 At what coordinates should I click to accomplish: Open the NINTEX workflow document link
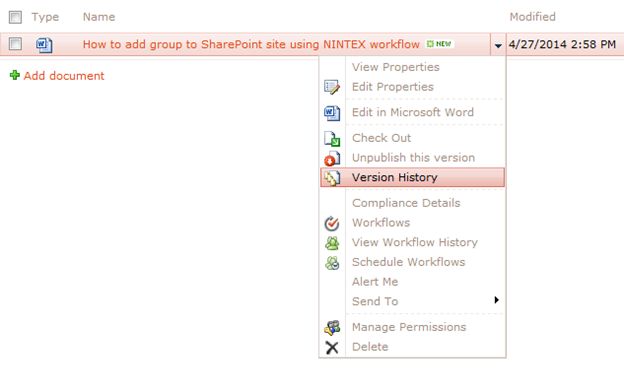[251, 44]
